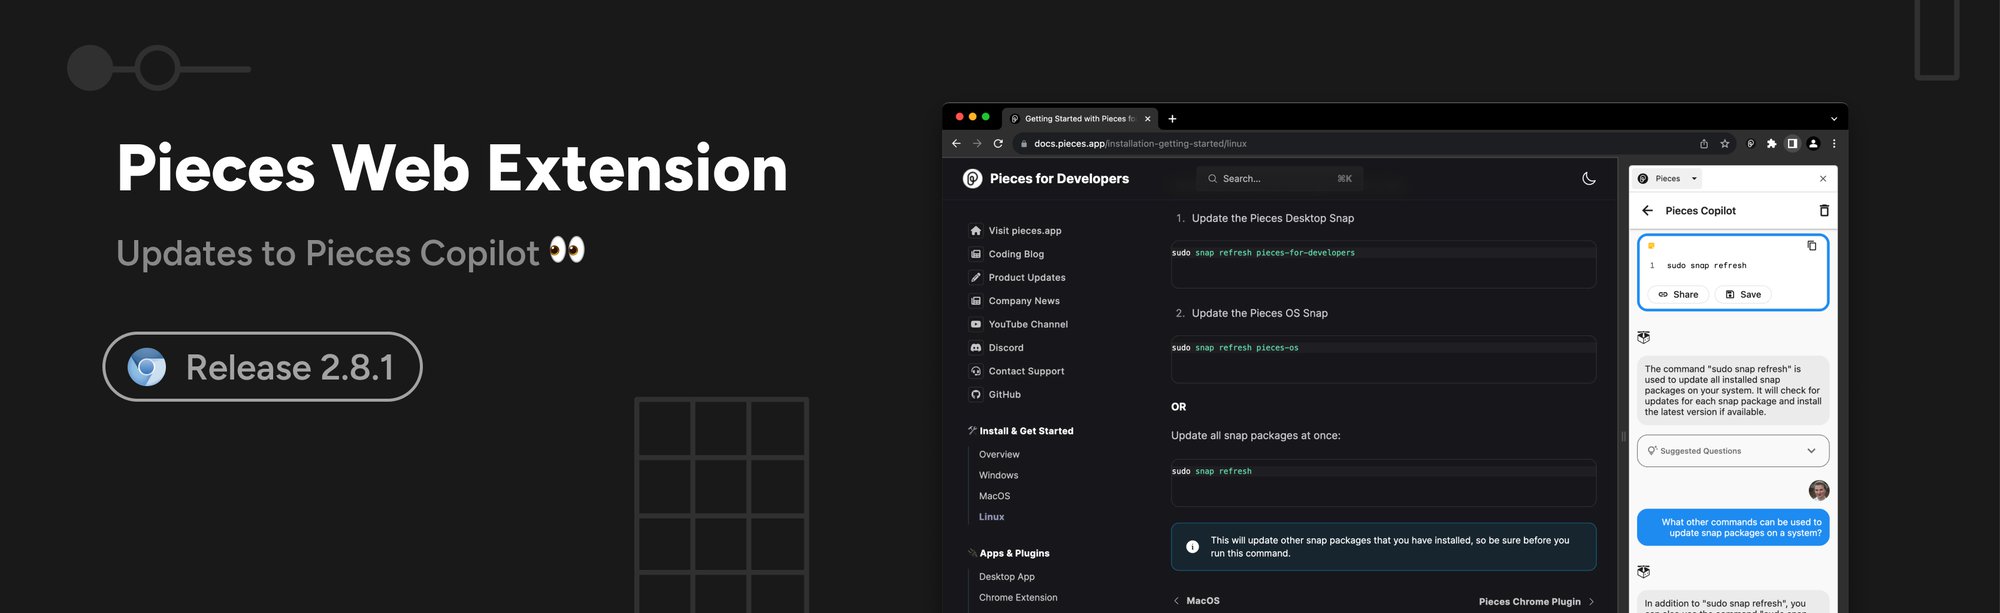Select Overview in the docs sidebar
The height and width of the screenshot is (613, 2000).
(999, 455)
